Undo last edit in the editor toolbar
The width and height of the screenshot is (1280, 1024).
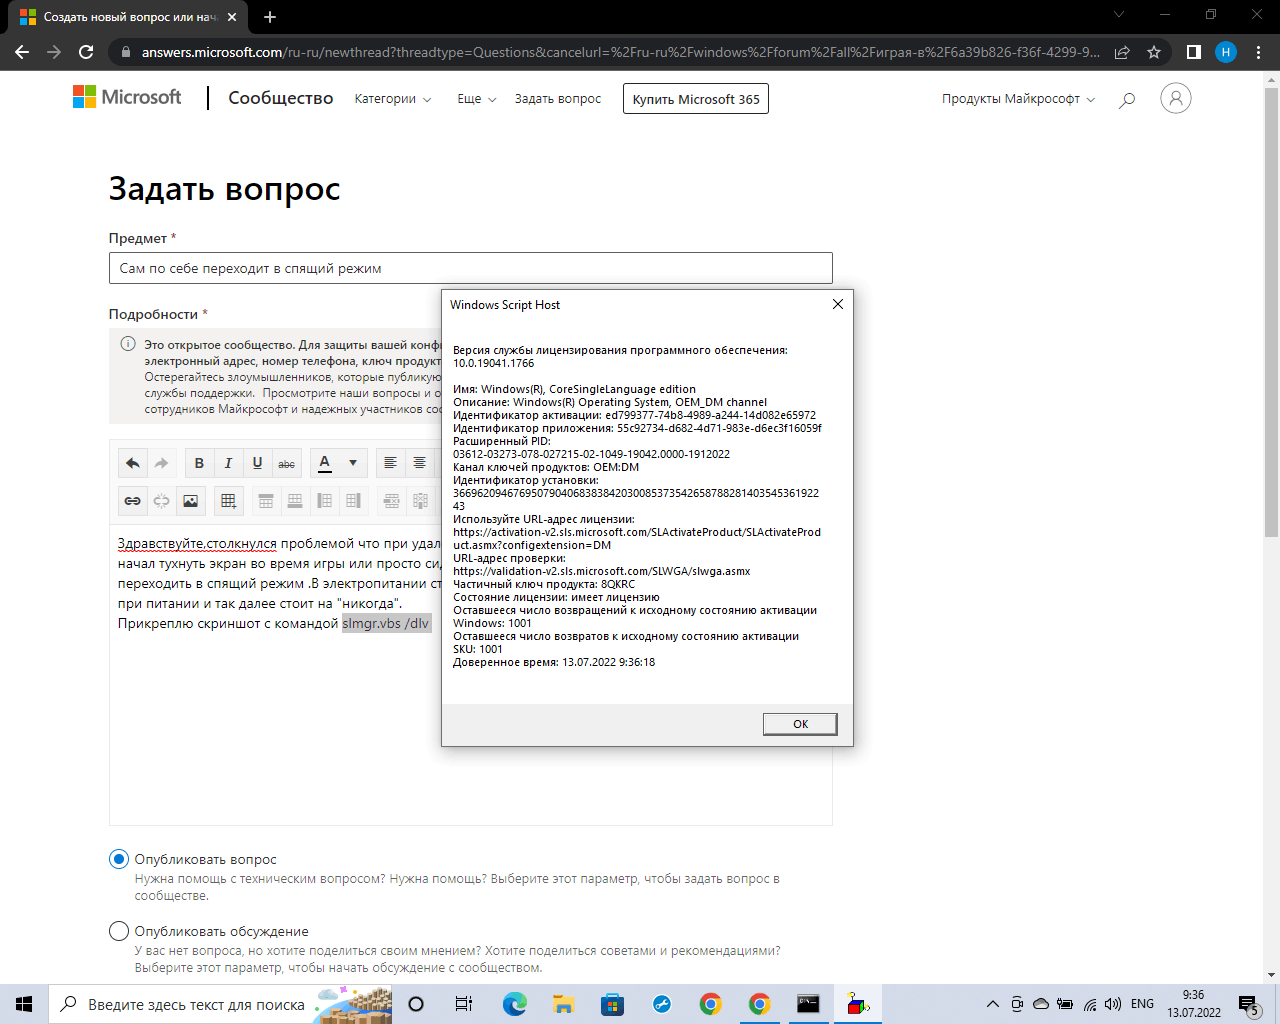(132, 463)
